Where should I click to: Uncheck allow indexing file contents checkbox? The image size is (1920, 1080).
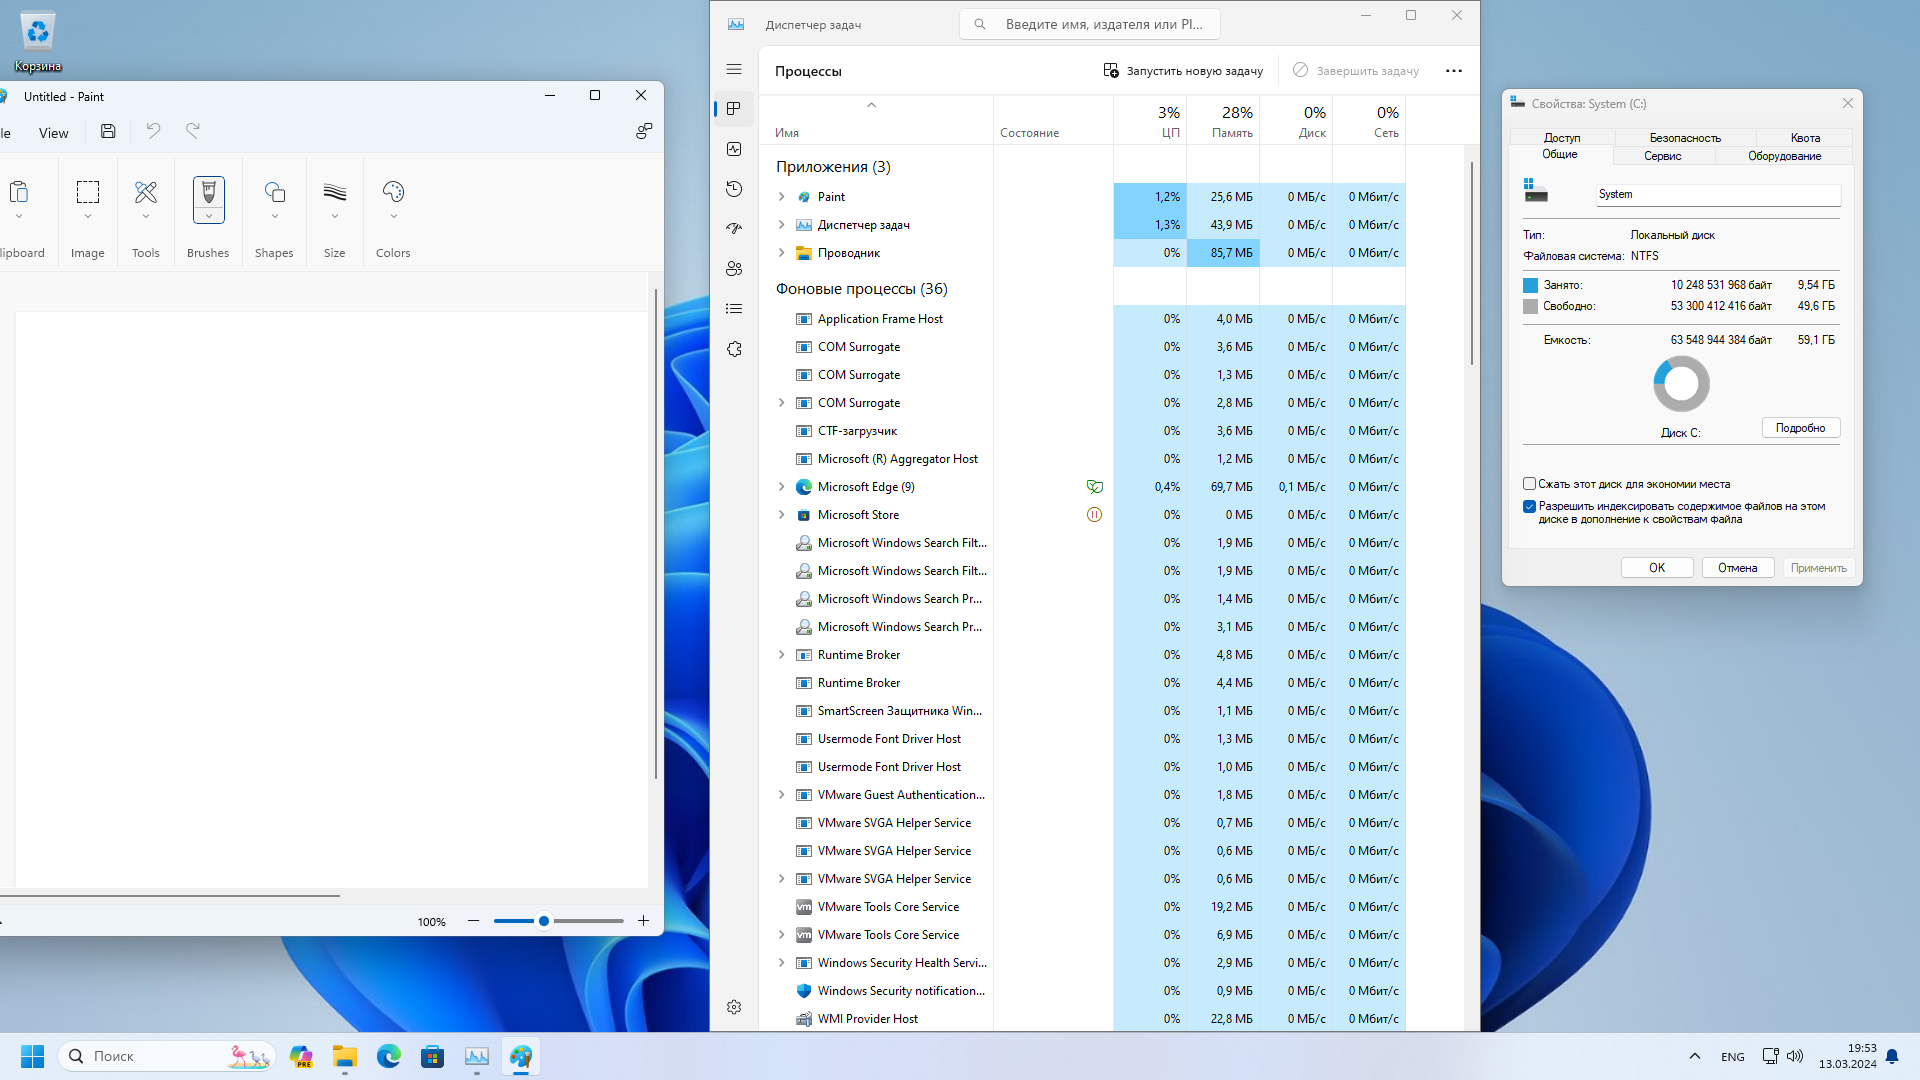point(1529,507)
